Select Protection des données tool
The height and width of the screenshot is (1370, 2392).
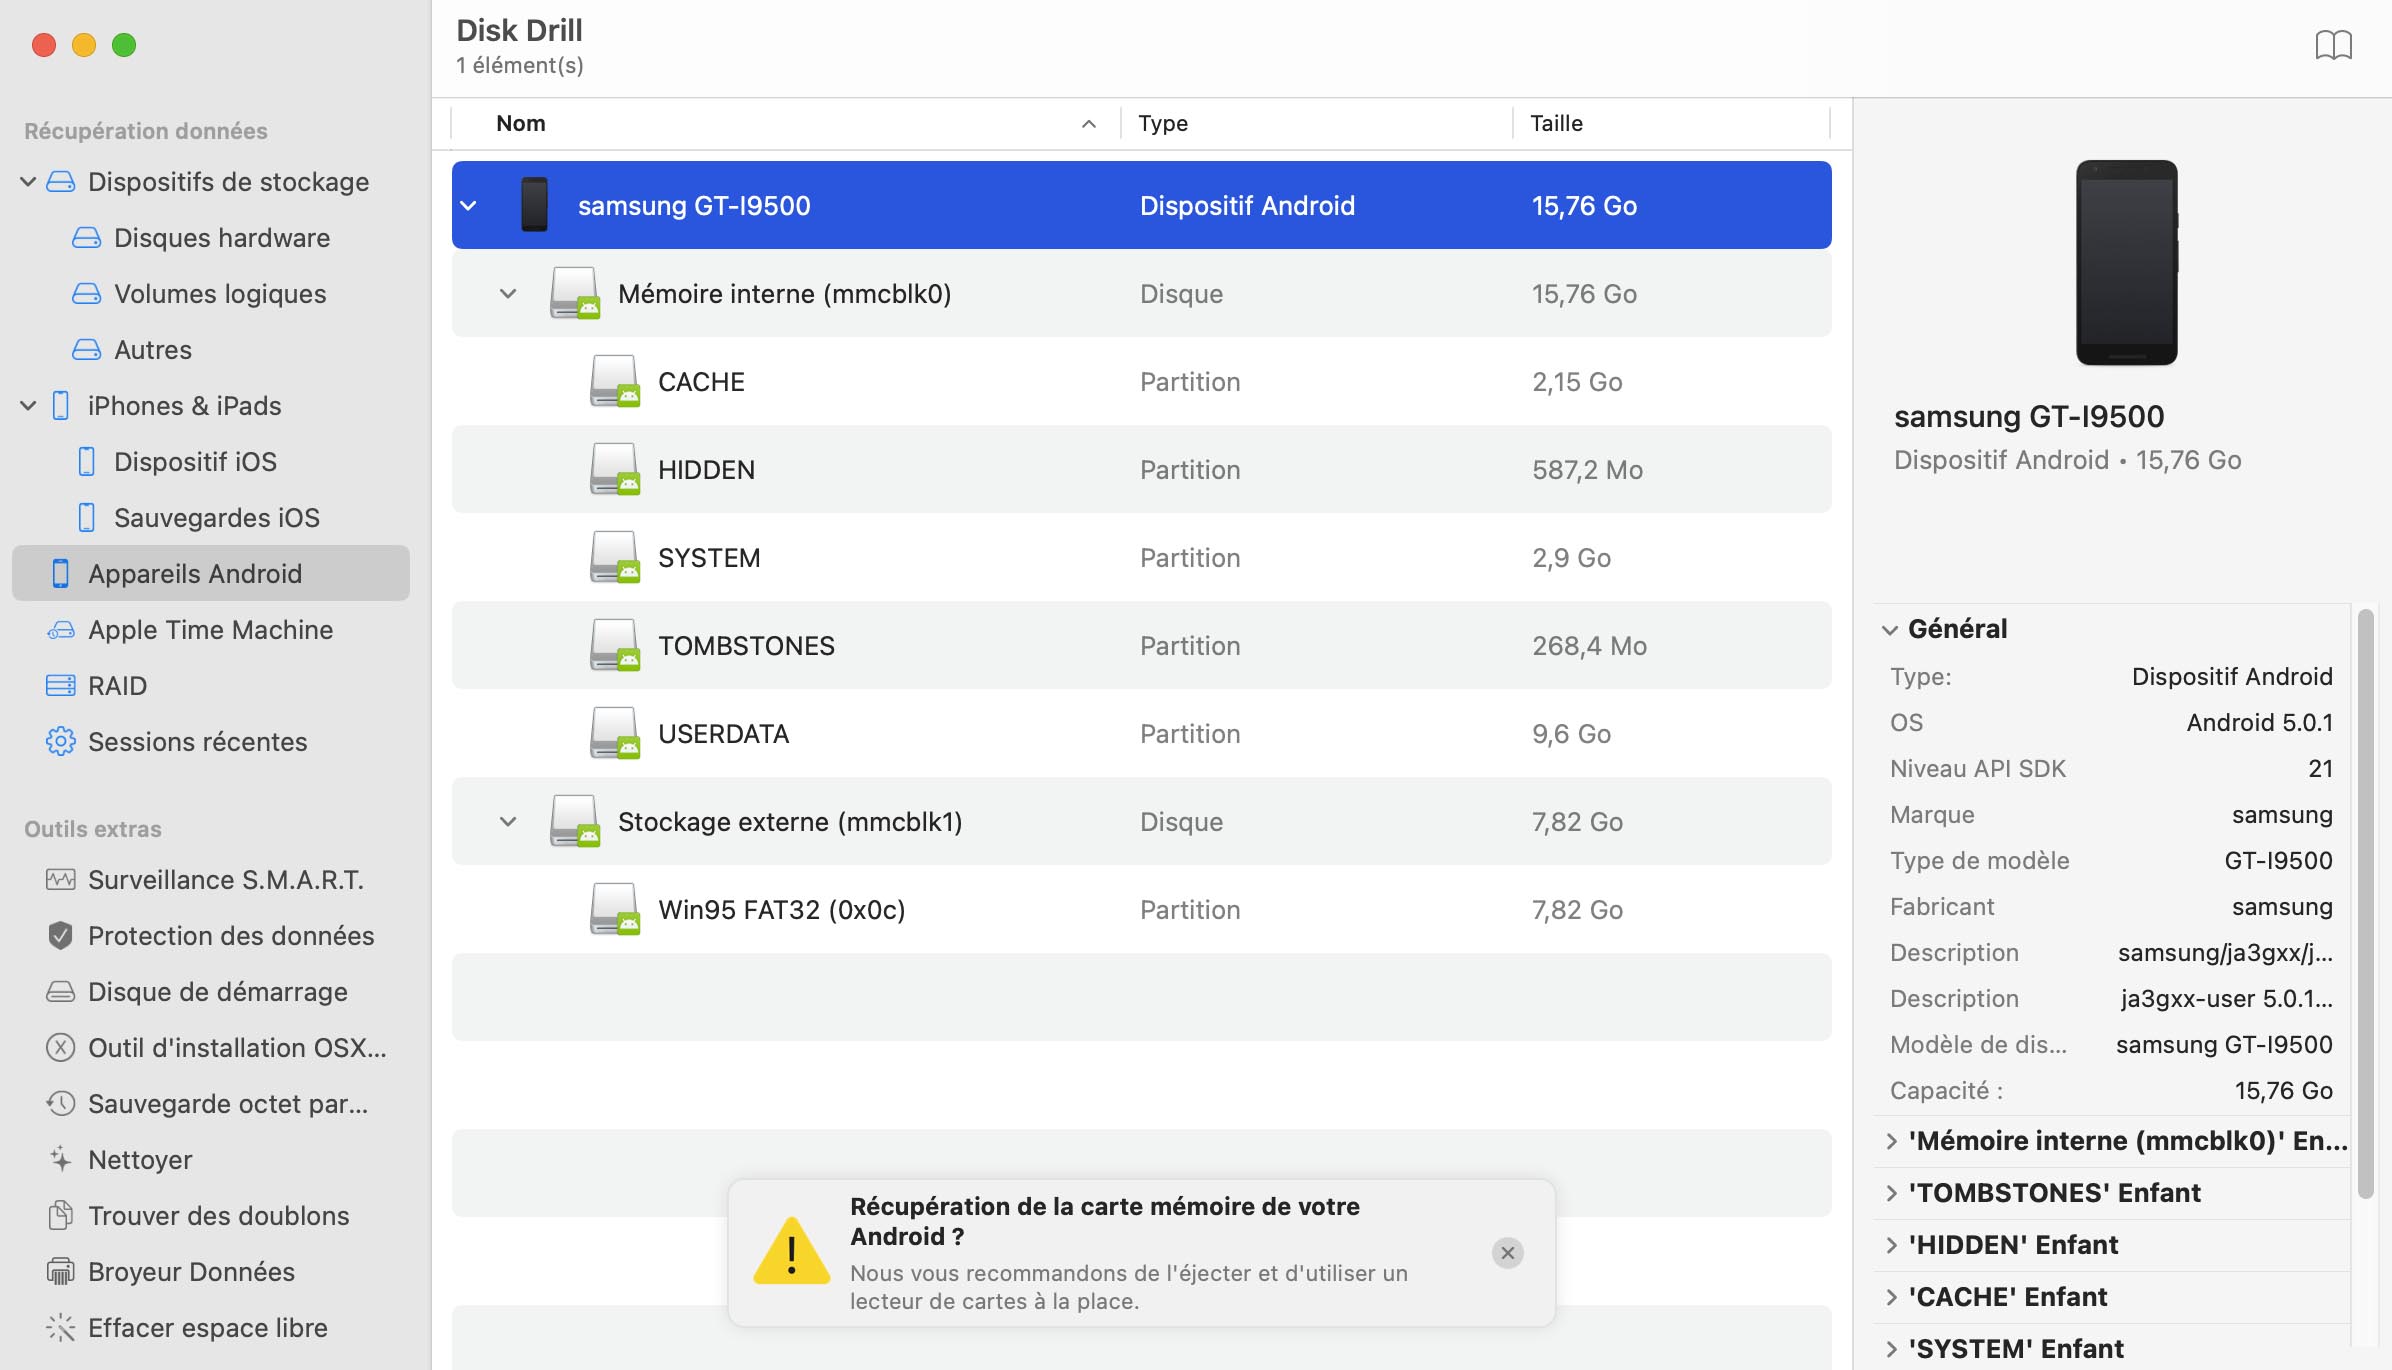click(x=211, y=936)
